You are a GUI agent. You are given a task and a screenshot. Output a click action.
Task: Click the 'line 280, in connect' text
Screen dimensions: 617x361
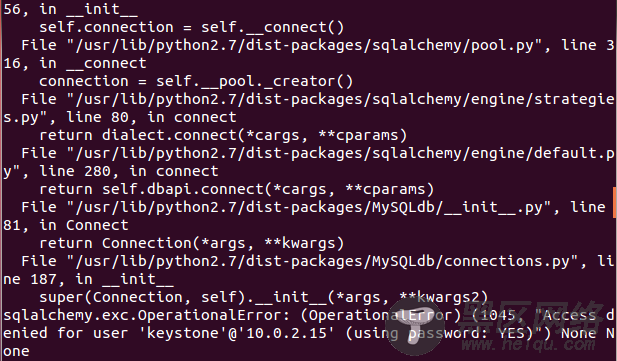point(129,171)
